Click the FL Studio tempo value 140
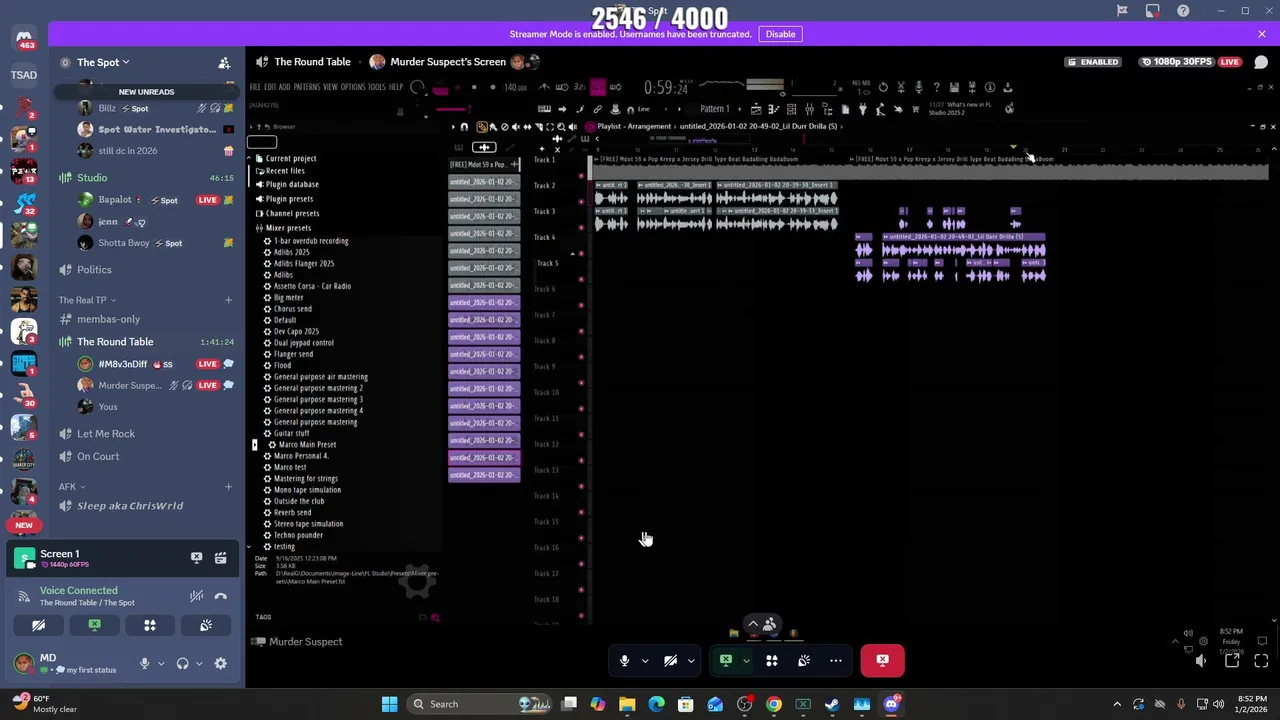 pos(515,87)
